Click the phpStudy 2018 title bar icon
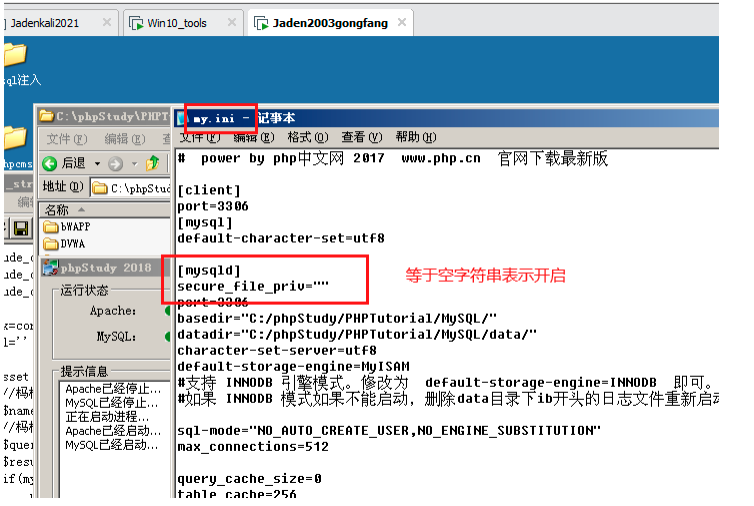The width and height of the screenshot is (754, 506). point(49,267)
